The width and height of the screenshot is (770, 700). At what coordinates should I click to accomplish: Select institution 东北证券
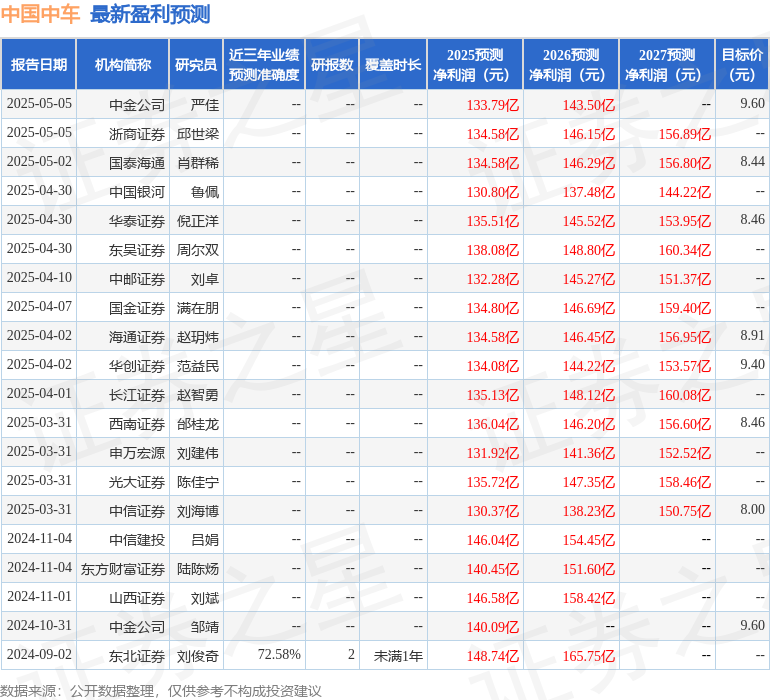137,656
